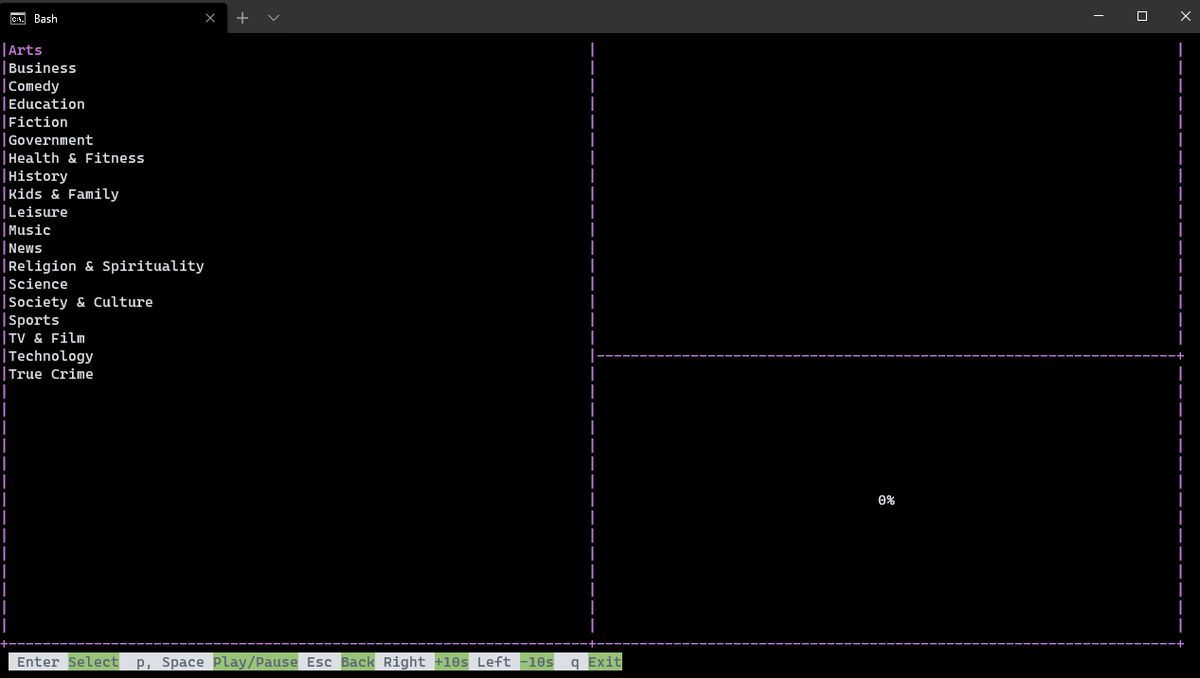The height and width of the screenshot is (678, 1200).
Task: Choose the Fiction category
Action: coord(38,122)
